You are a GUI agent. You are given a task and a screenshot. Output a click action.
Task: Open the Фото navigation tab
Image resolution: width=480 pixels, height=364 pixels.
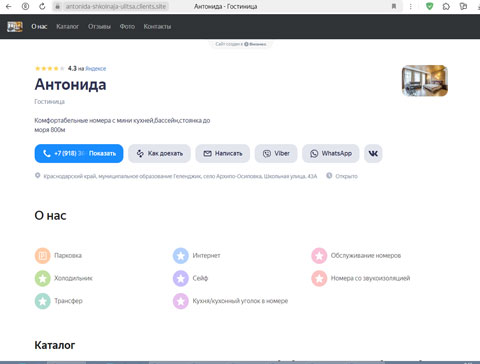tap(127, 27)
